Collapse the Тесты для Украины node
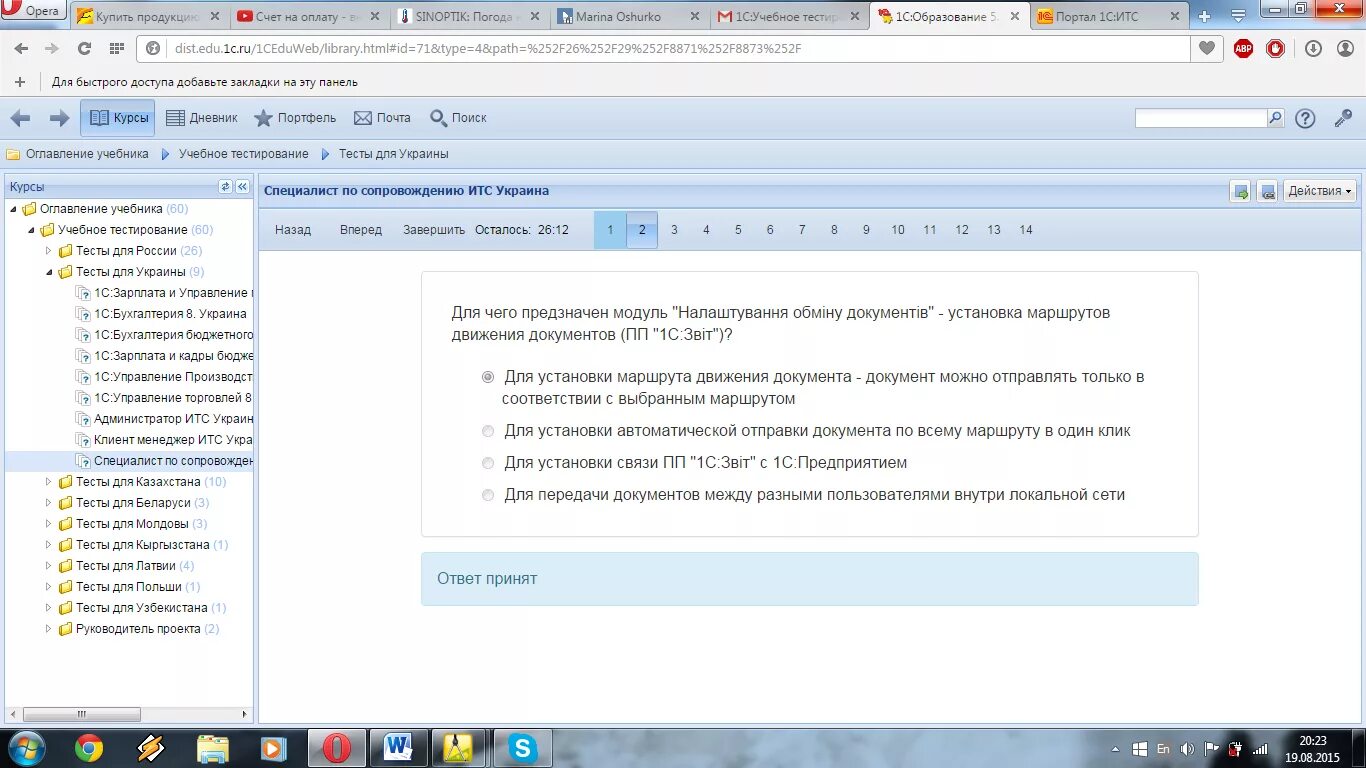Image resolution: width=1366 pixels, height=768 pixels. pyautogui.click(x=49, y=272)
